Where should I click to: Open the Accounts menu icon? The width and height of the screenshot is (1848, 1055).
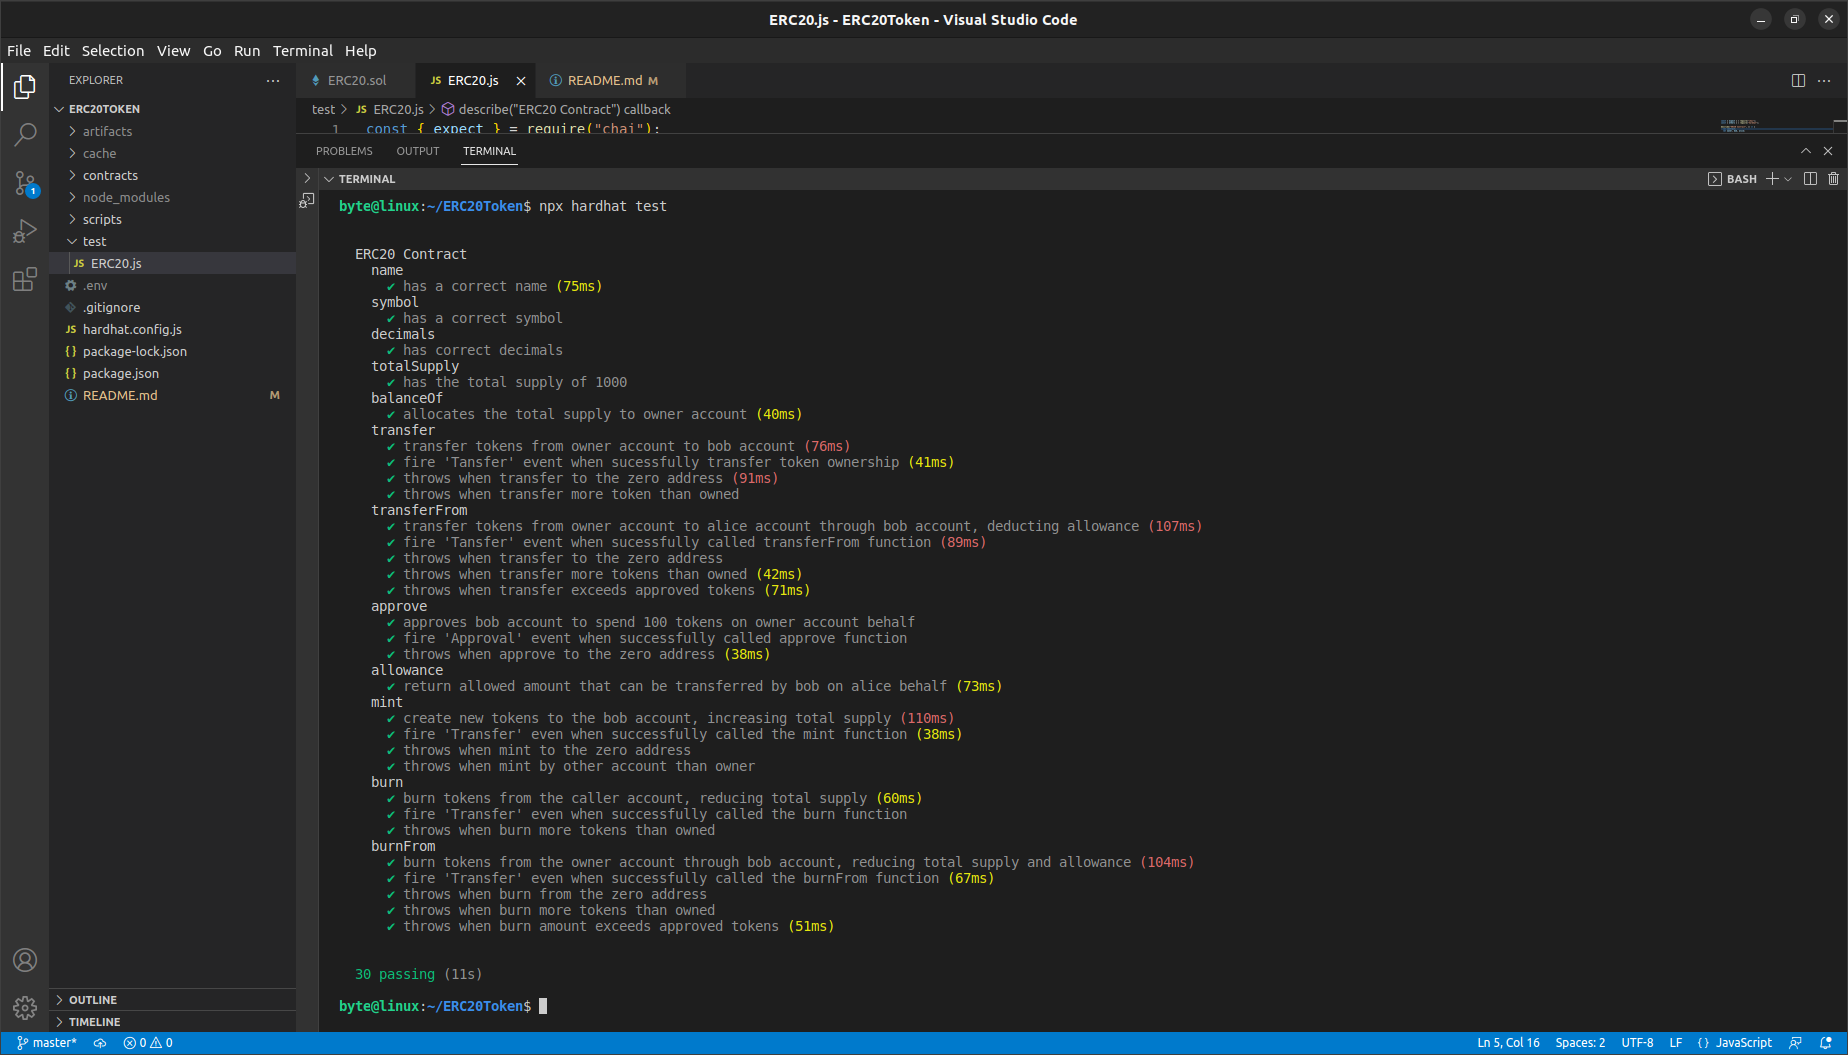point(25,960)
